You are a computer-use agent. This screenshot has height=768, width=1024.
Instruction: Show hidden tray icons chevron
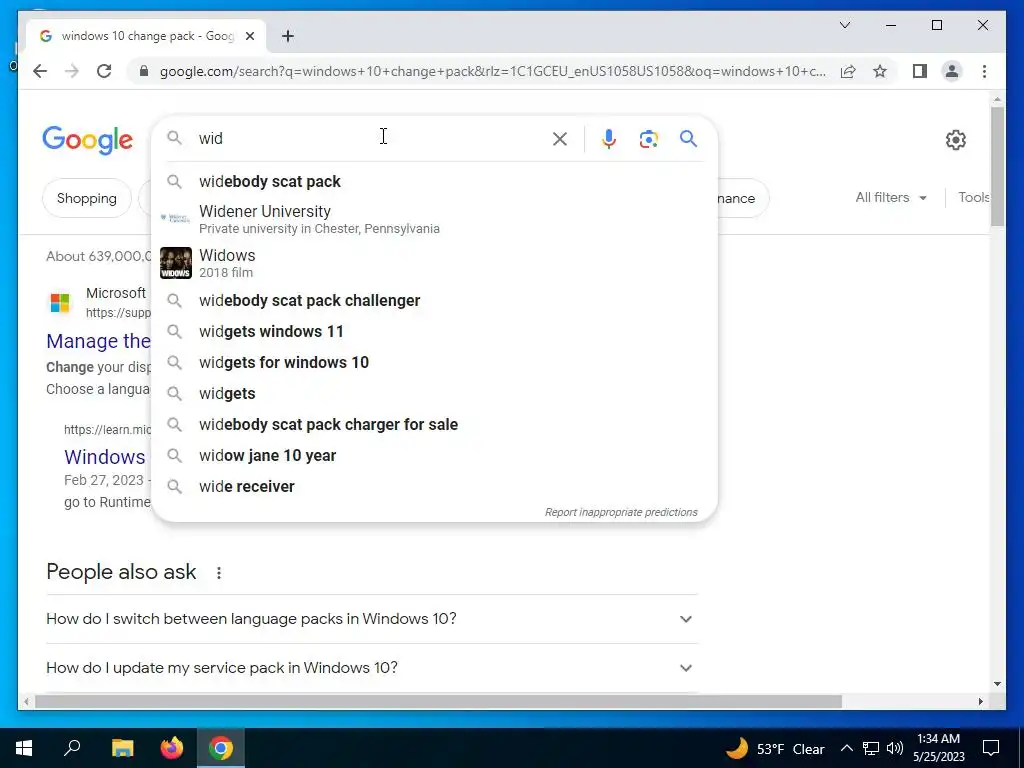coord(846,748)
